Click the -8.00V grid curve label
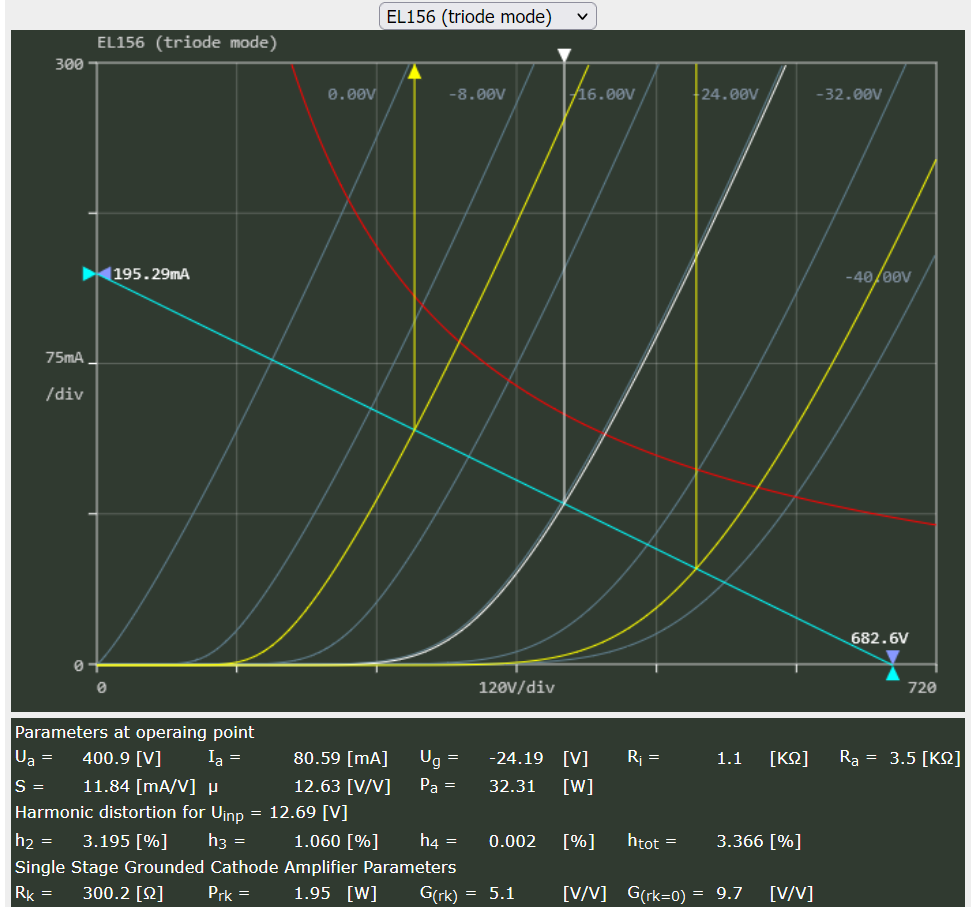The image size is (978, 907). 477,94
